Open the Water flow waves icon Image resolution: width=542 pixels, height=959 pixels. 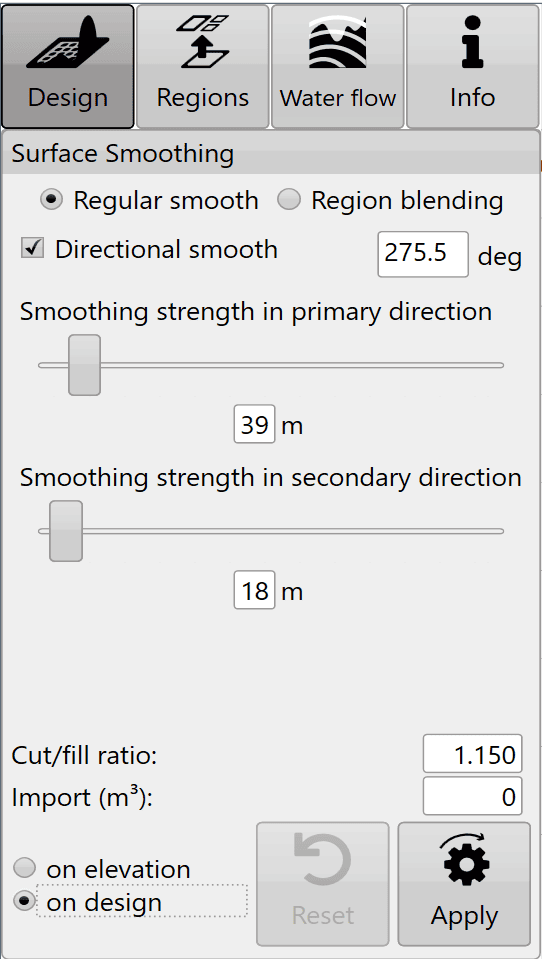click(x=338, y=42)
